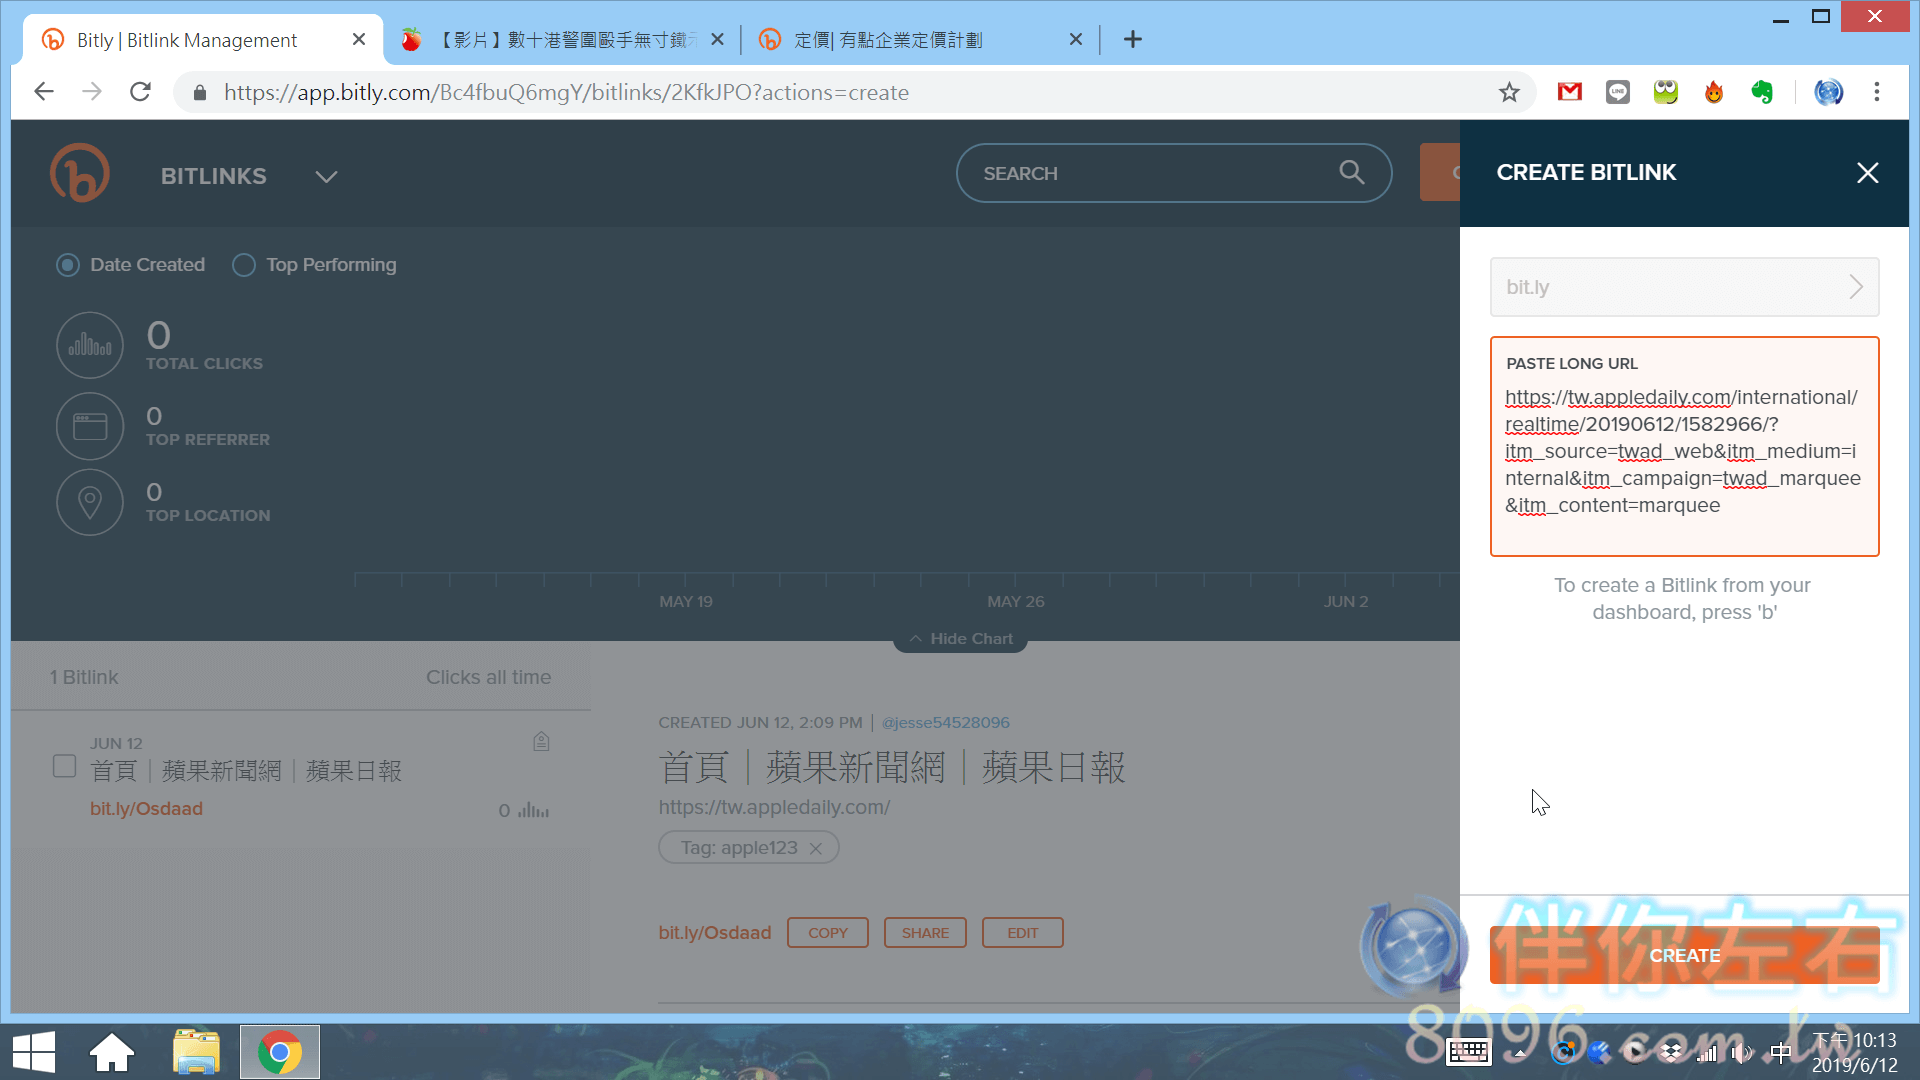Image resolution: width=1920 pixels, height=1080 pixels.
Task: Open the Gmail extension icon
Action: (1569, 92)
